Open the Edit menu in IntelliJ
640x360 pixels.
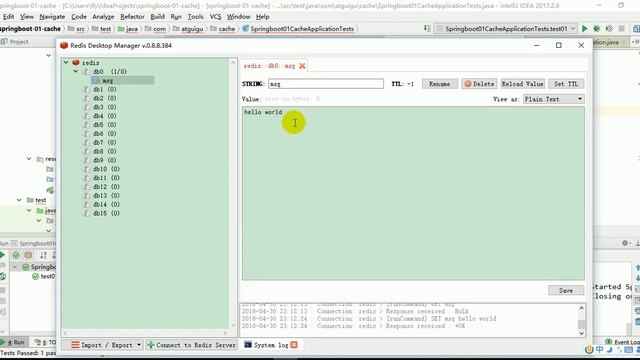coord(9,17)
